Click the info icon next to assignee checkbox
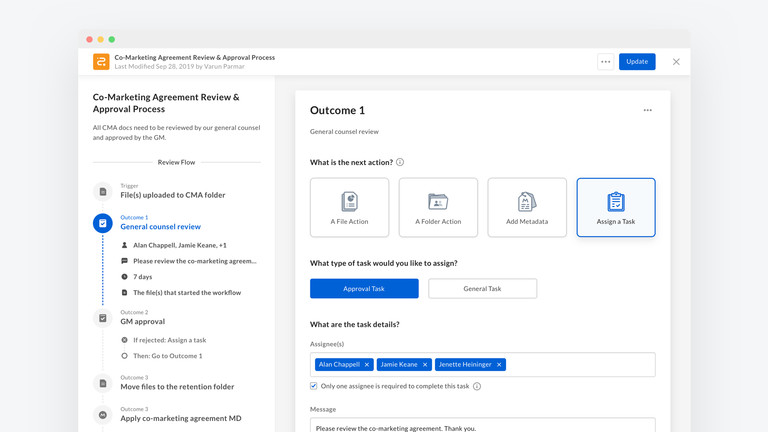 coord(477,386)
